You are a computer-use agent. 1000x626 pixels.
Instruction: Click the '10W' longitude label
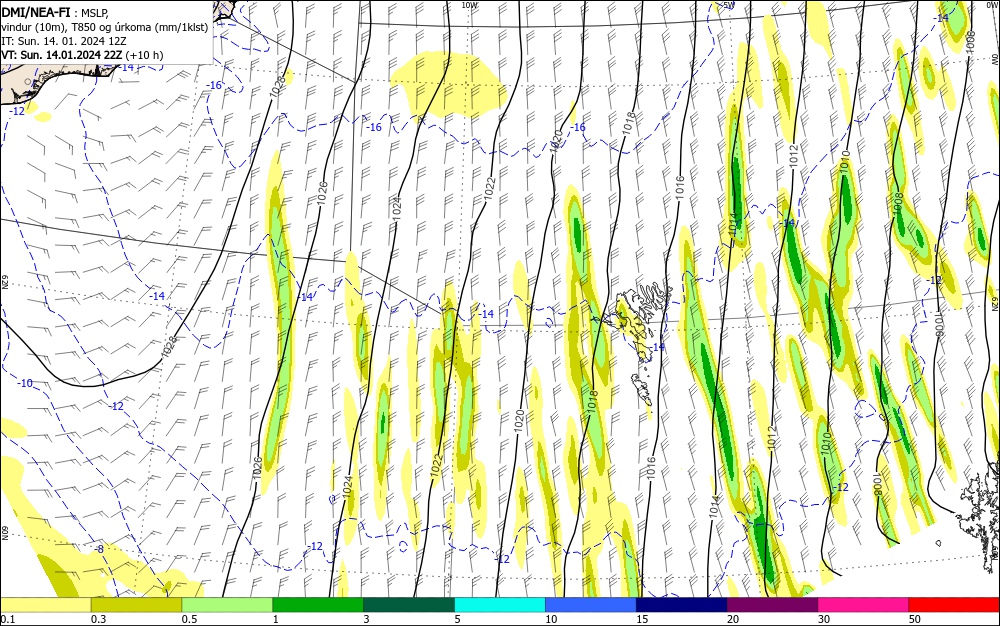click(469, 5)
